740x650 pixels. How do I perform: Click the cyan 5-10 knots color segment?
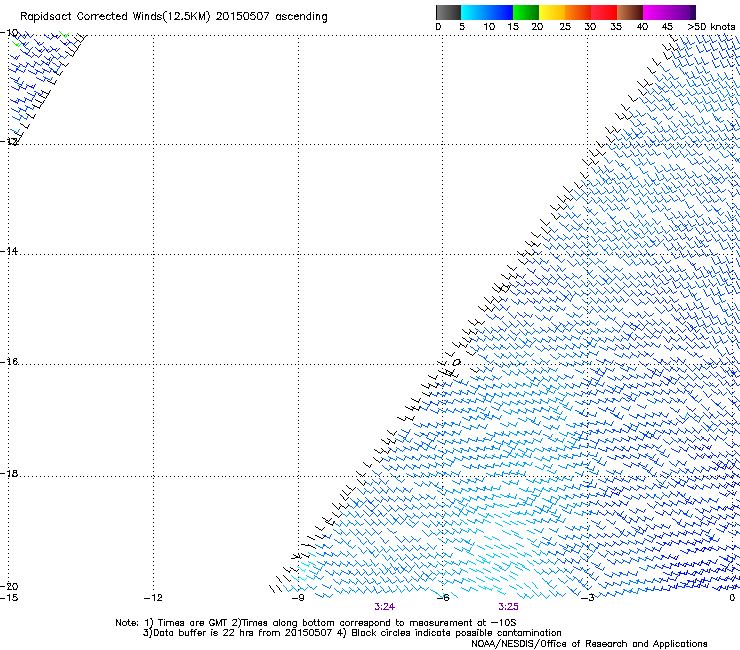(474, 12)
